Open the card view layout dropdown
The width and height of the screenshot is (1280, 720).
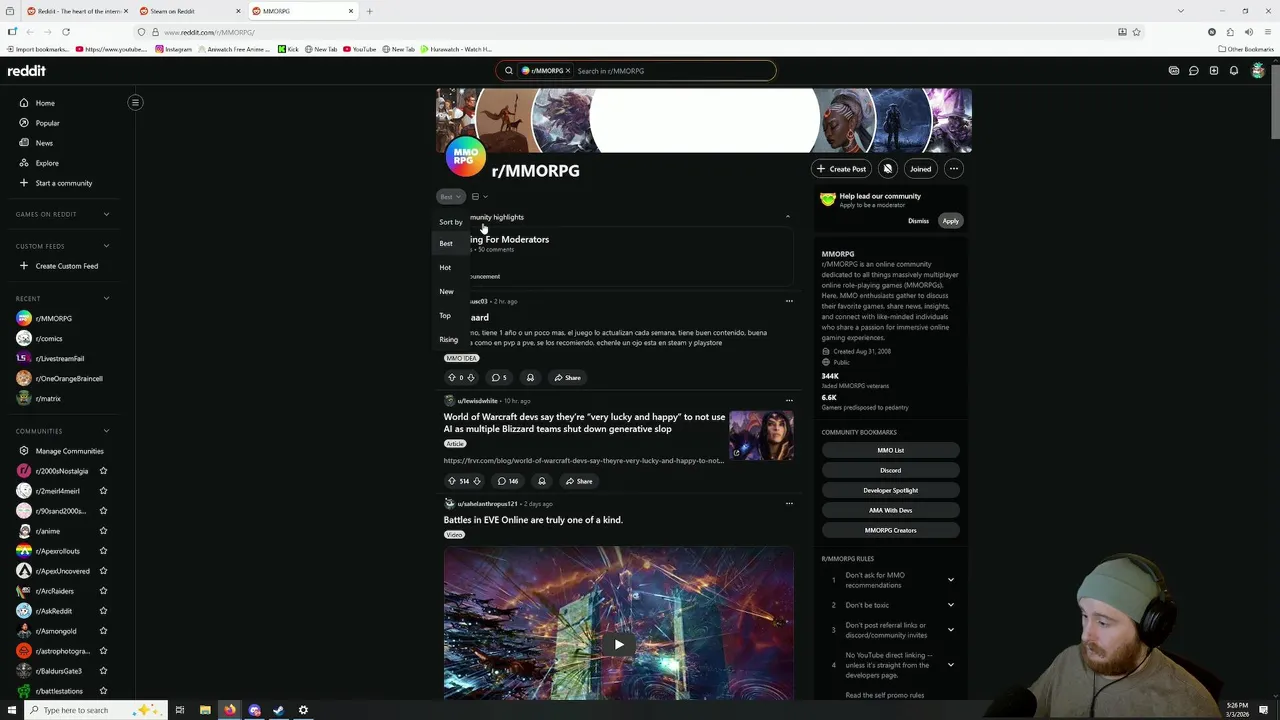click(480, 197)
